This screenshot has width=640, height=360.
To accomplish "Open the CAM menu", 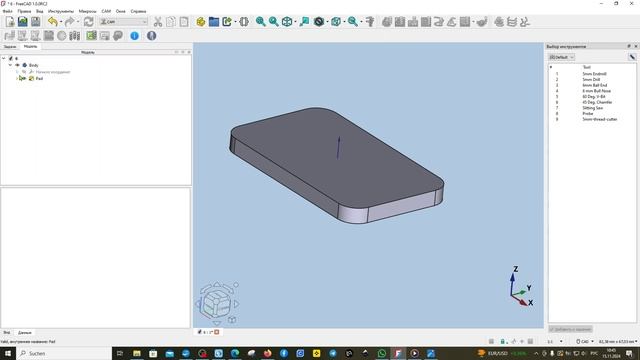I will tap(106, 11).
